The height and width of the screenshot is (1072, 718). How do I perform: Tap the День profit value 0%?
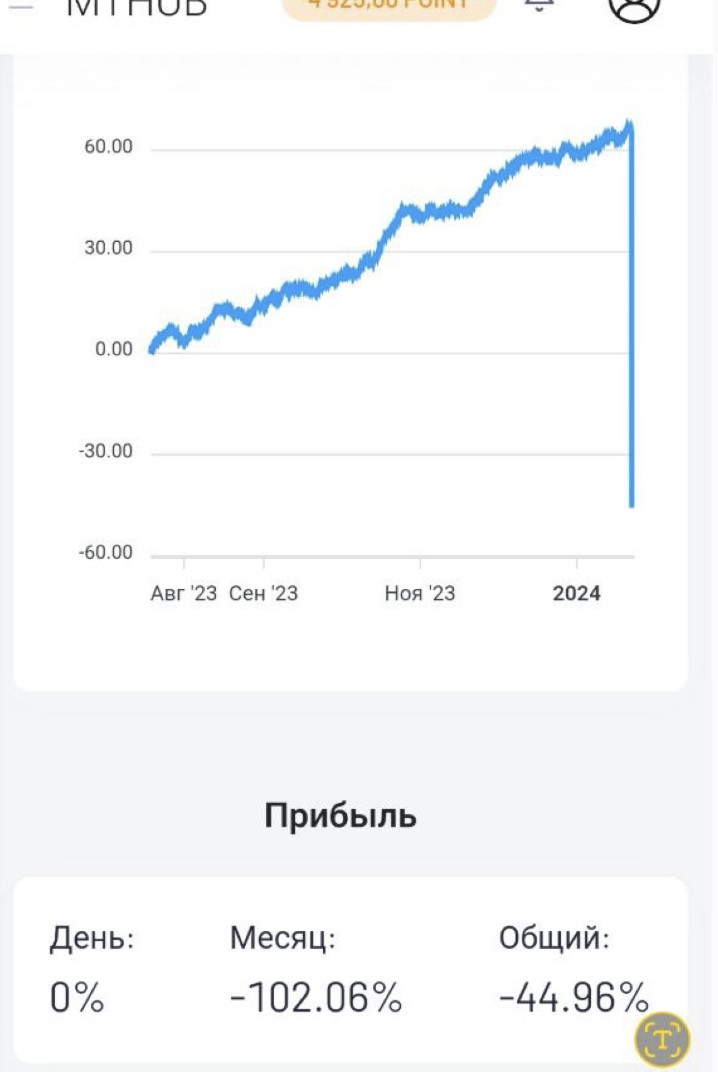pos(77,998)
